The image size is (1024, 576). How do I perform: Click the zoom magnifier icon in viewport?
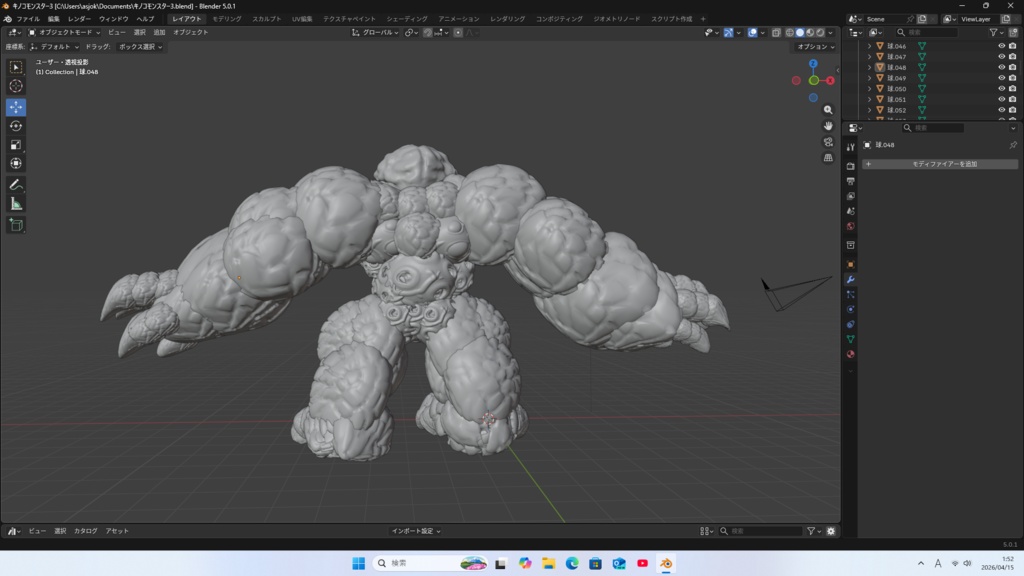point(828,110)
